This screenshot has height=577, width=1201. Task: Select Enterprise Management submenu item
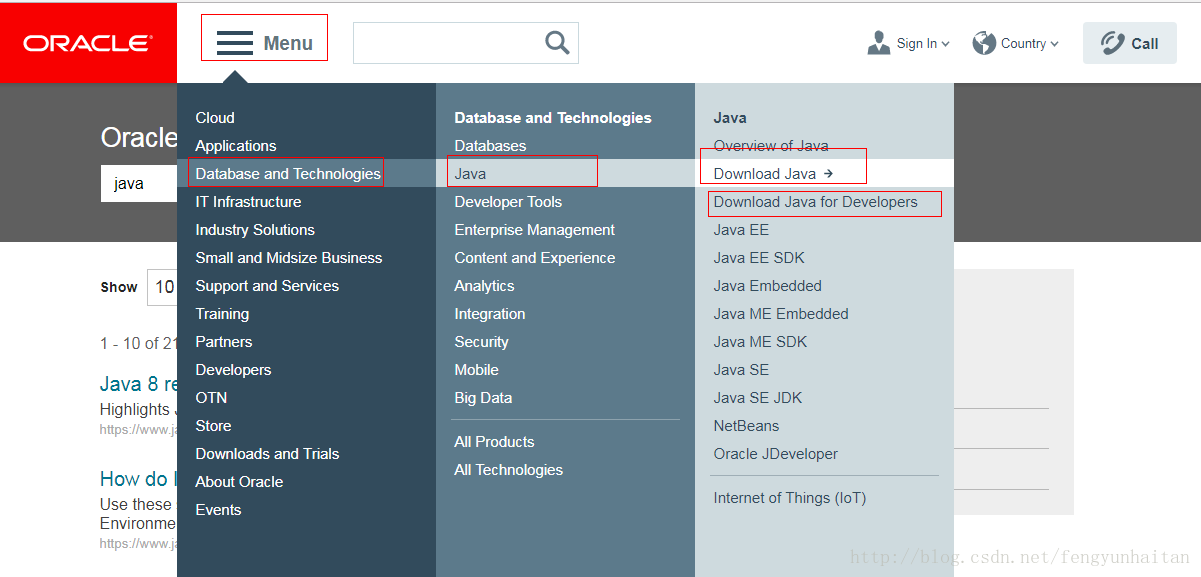(535, 230)
